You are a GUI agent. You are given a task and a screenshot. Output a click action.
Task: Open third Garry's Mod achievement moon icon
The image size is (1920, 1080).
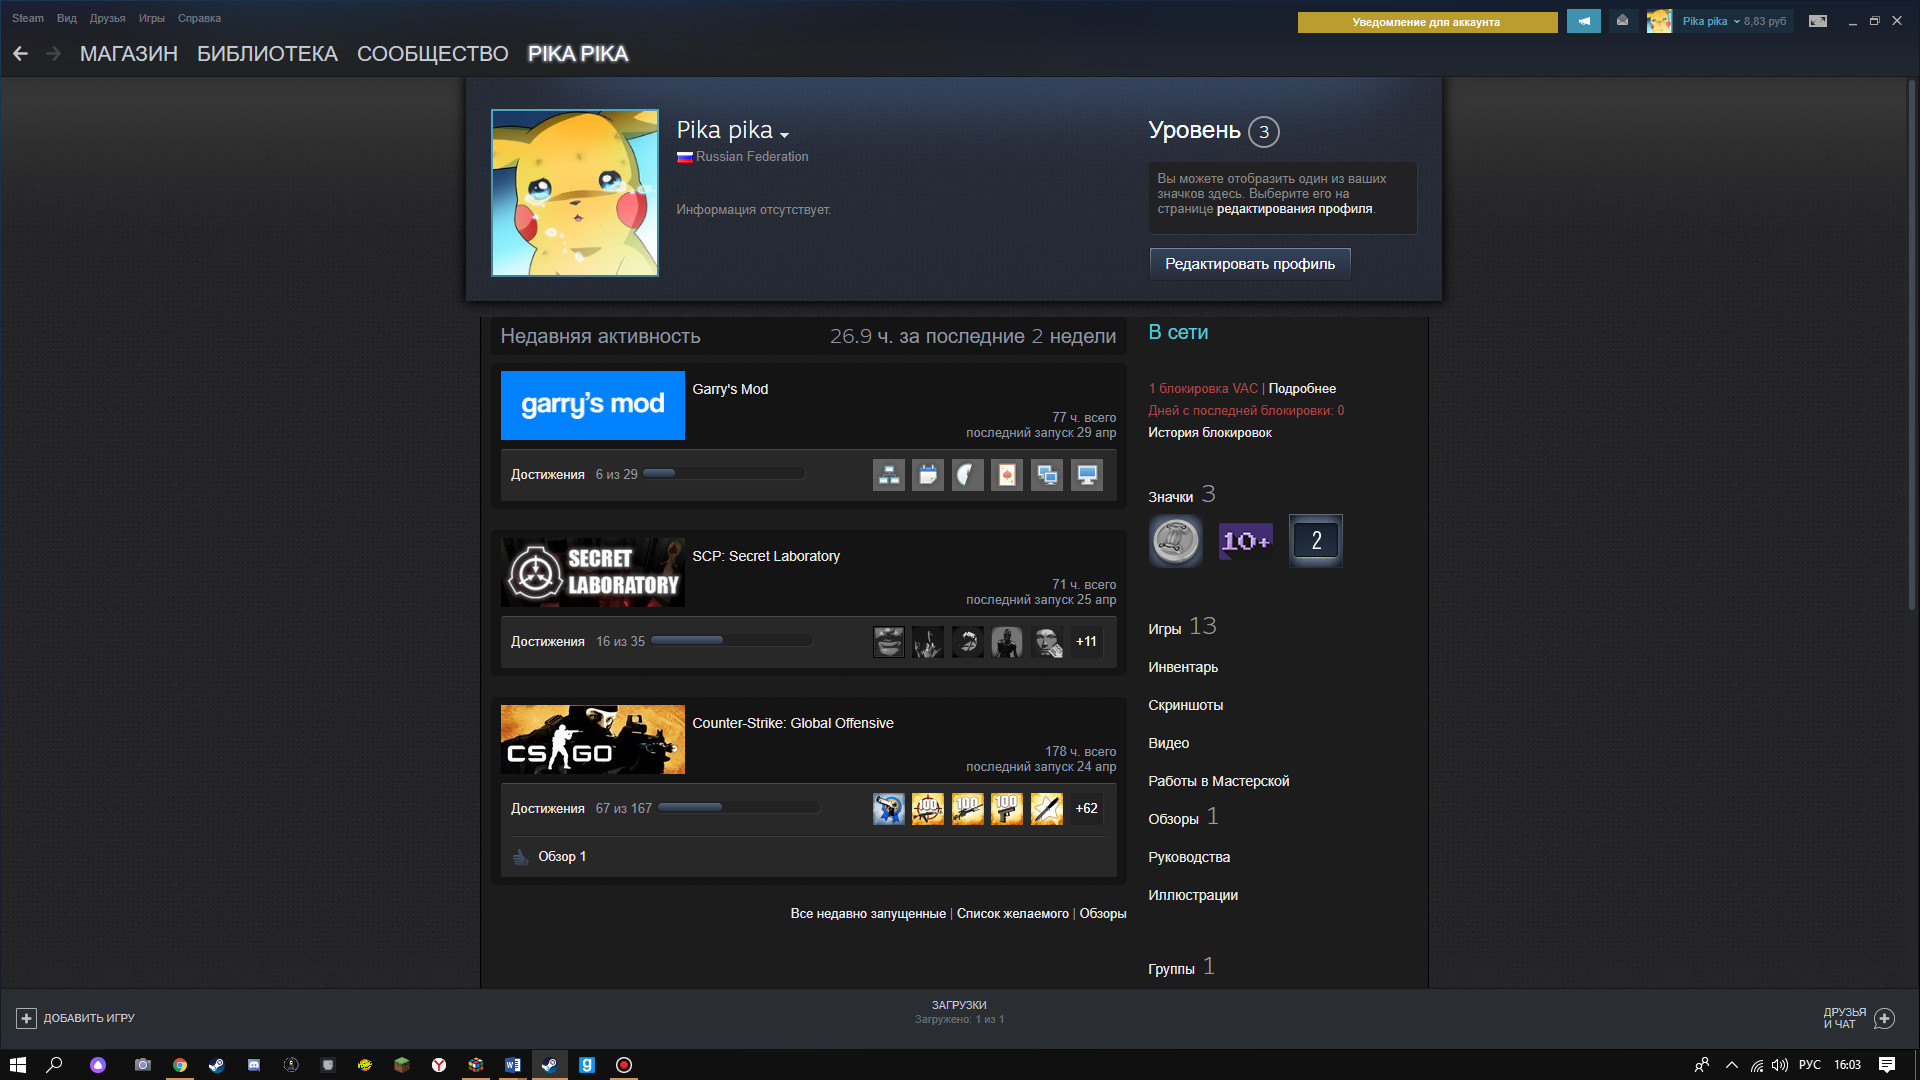pyautogui.click(x=967, y=475)
